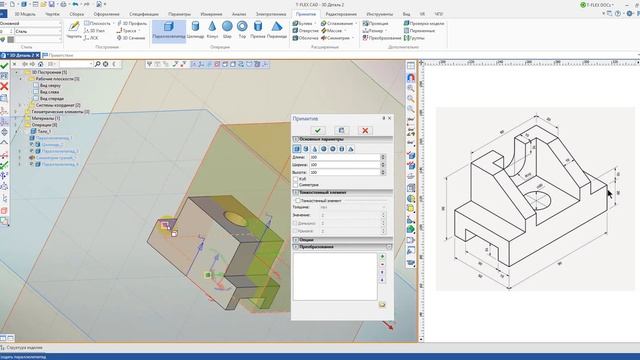Image resolution: width=640 pixels, height=360 pixels.
Task: Click the search magnifier in model tree toolbar
Action: click(x=97, y=64)
